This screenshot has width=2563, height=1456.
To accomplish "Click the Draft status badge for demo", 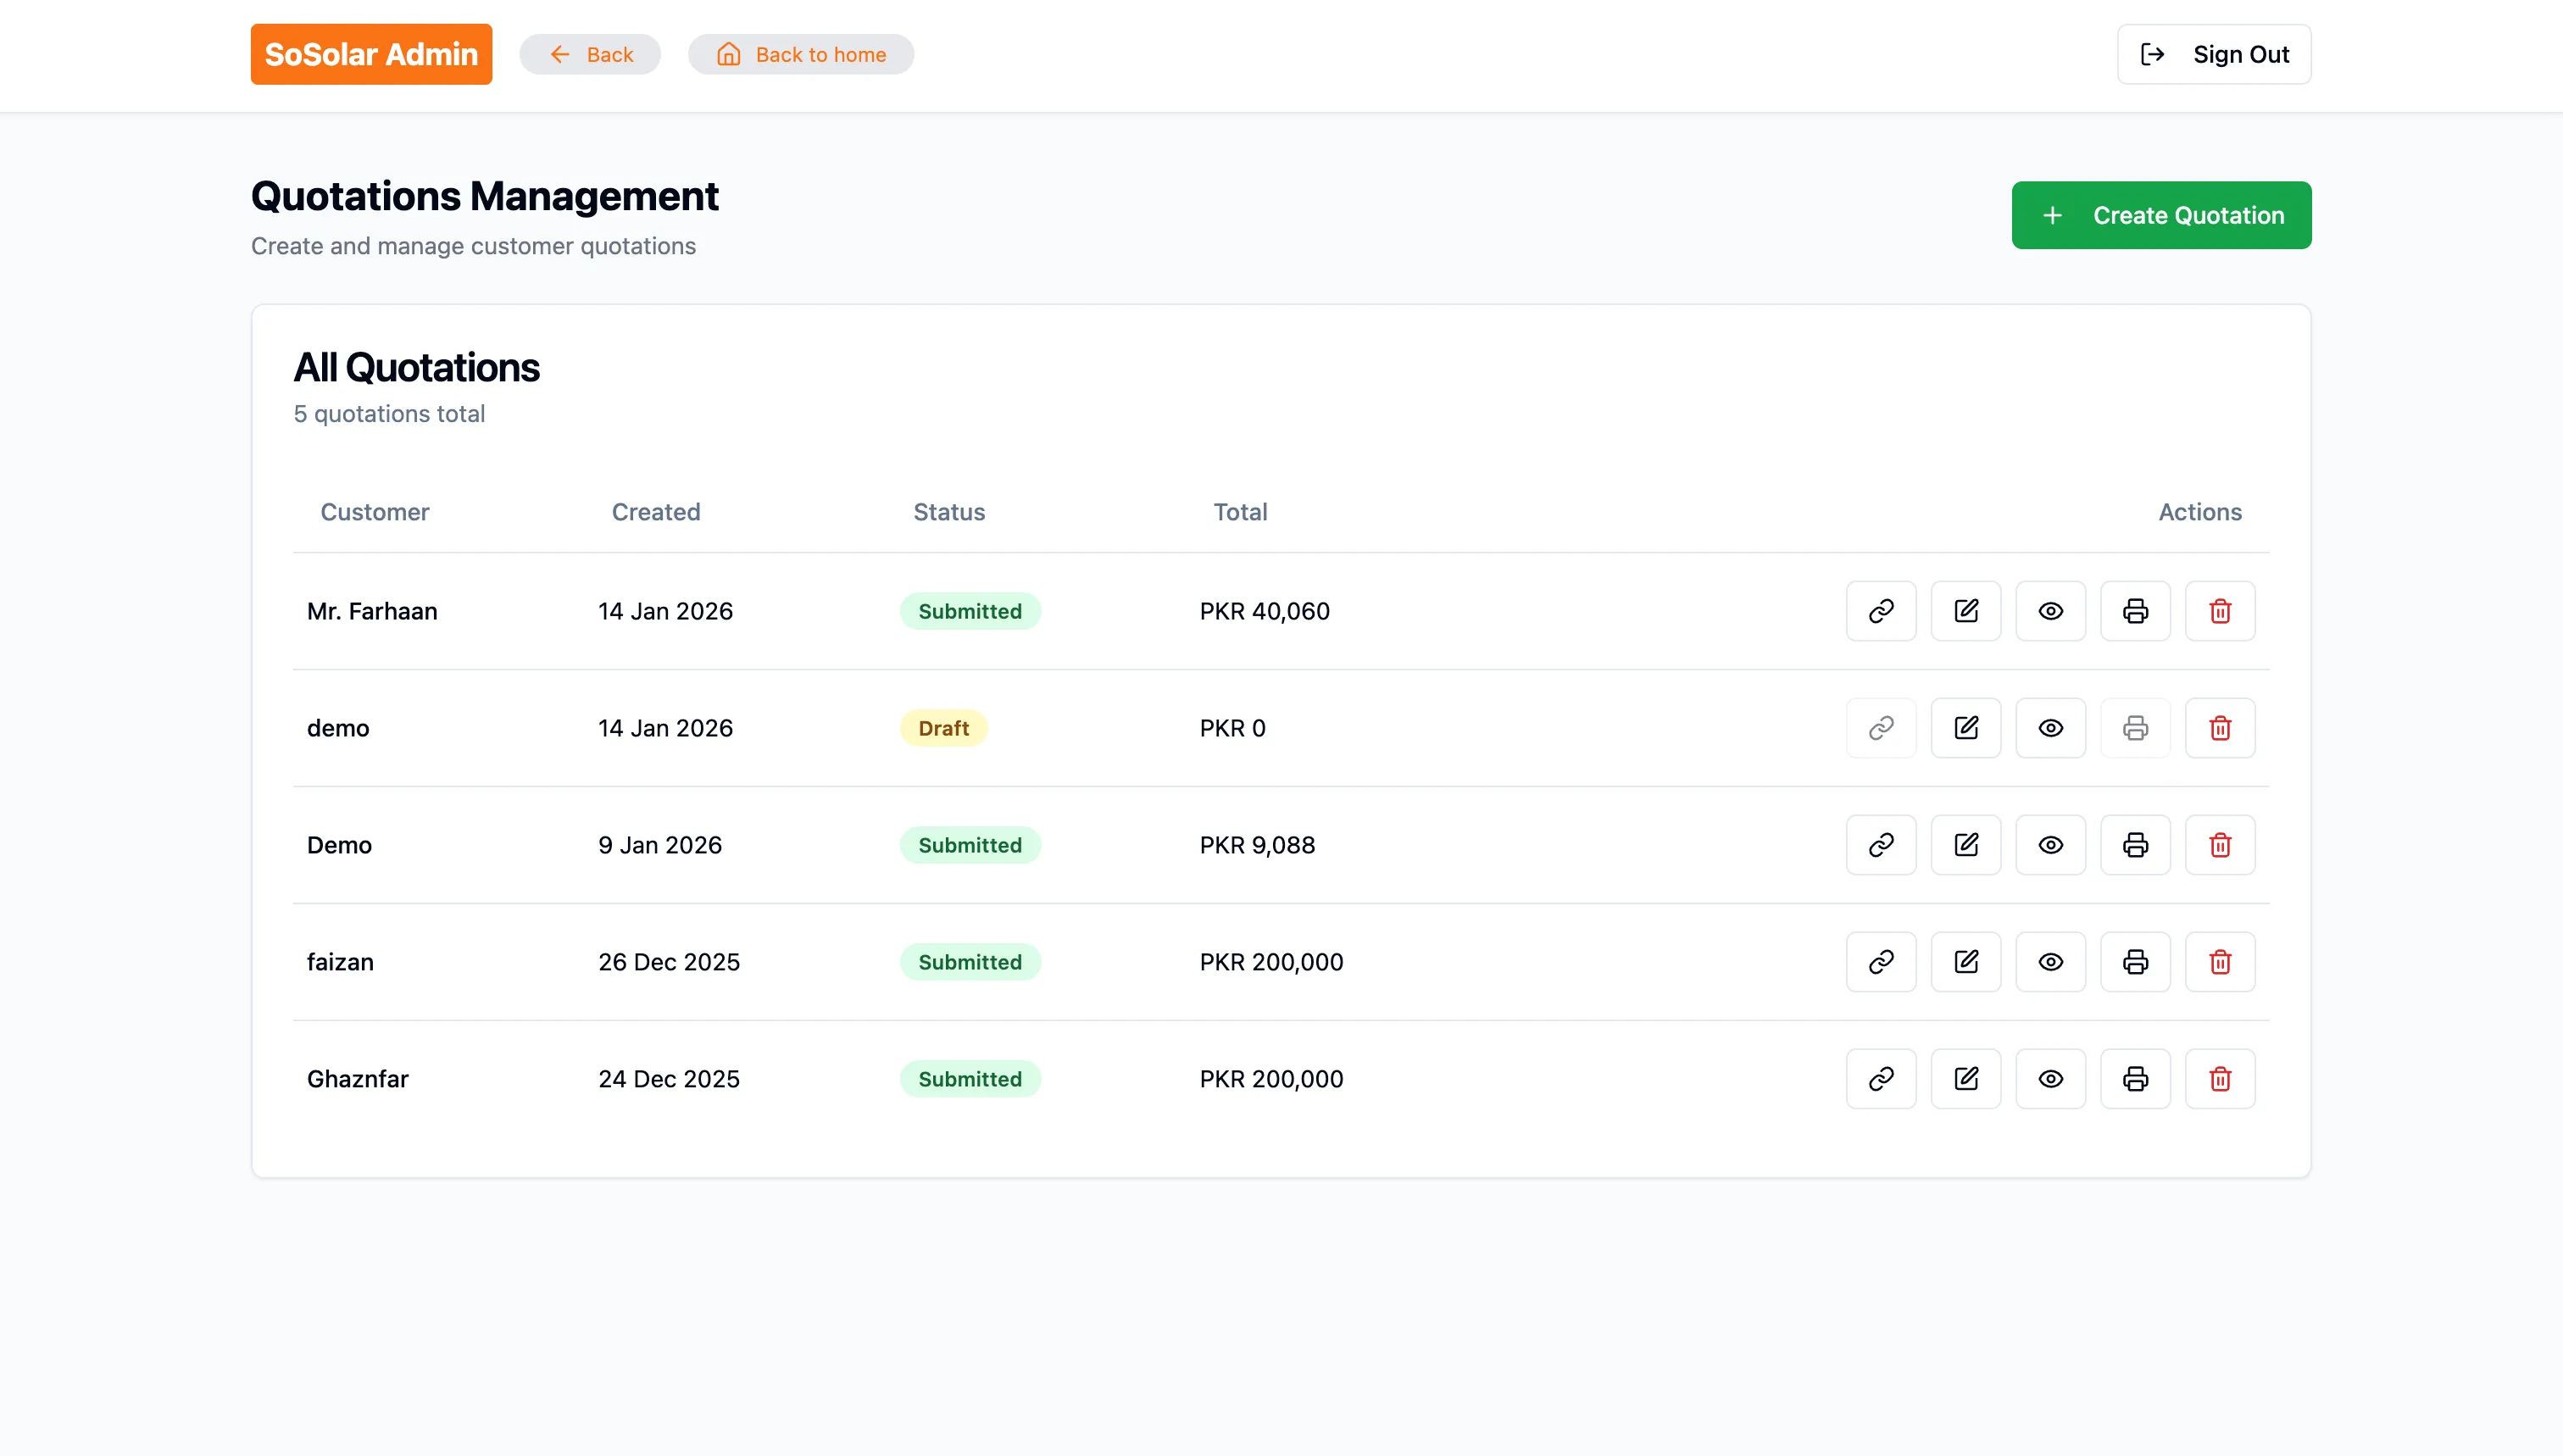I will (x=943, y=728).
